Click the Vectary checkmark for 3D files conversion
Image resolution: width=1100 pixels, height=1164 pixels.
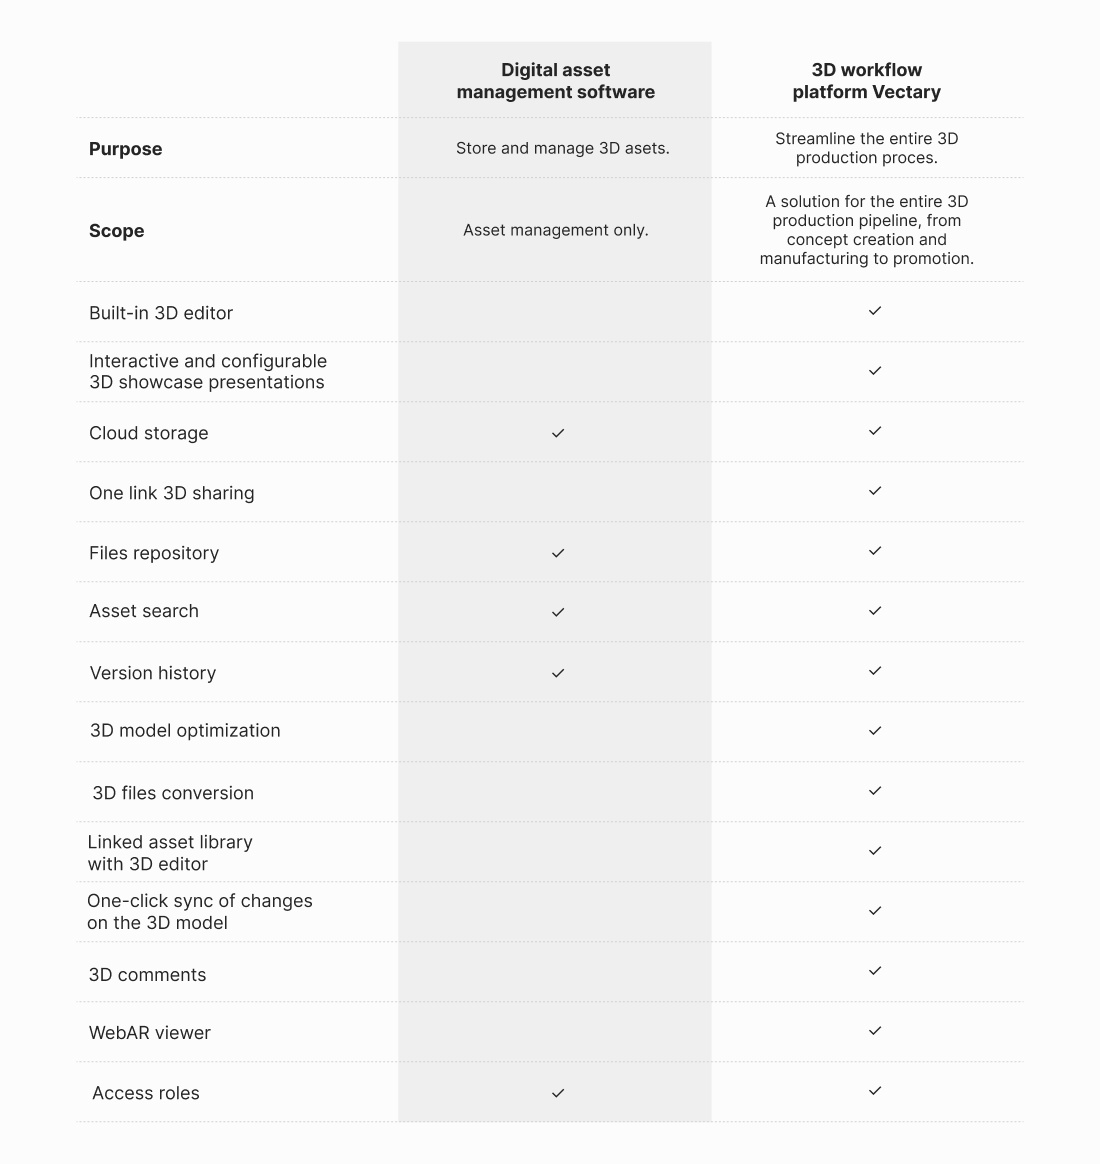pyautogui.click(x=875, y=791)
